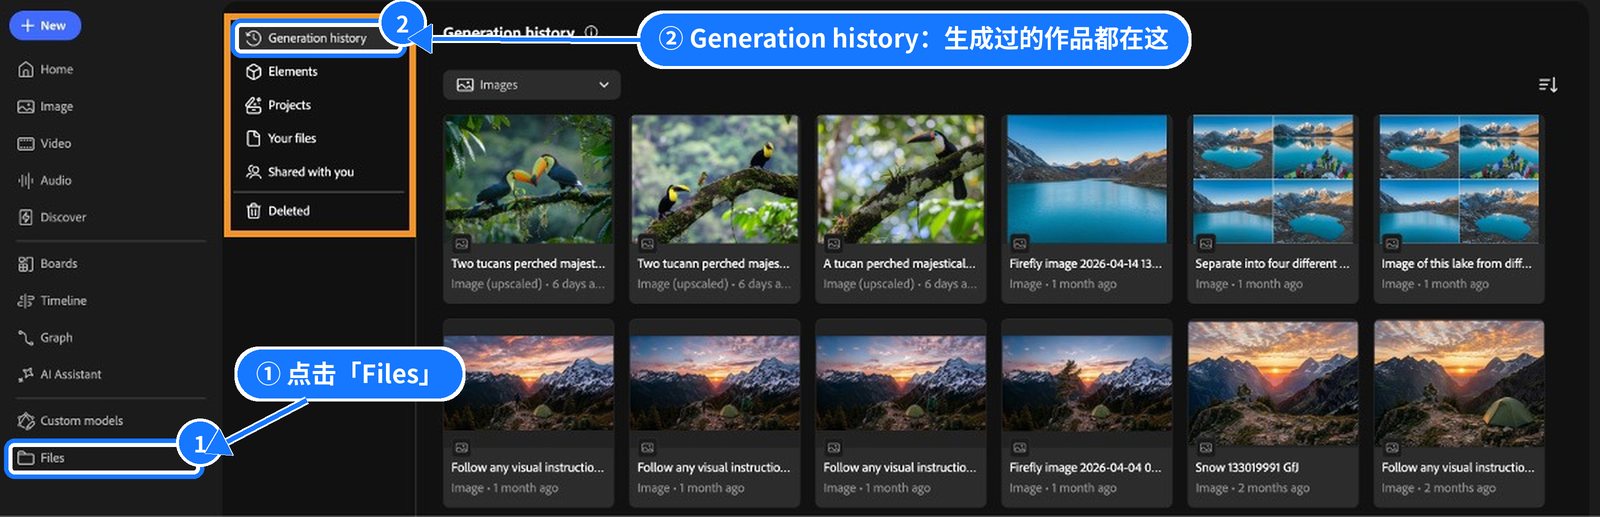This screenshot has width=1600, height=517.
Task: Click info icon beside Generation history heading
Action: [591, 32]
